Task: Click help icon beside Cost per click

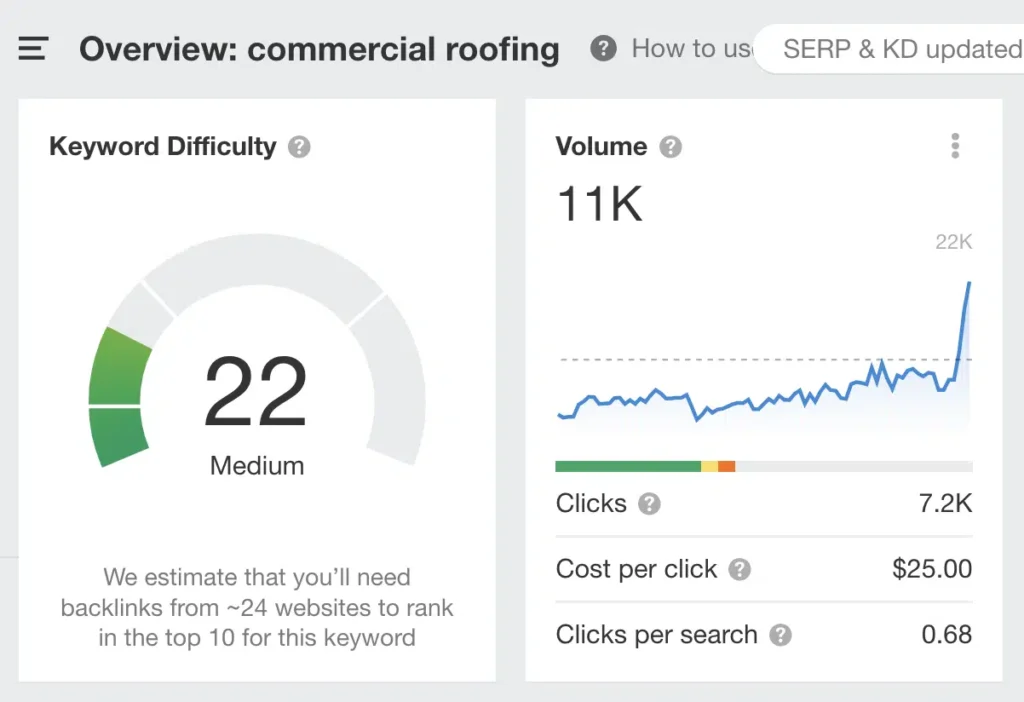Action: point(739,570)
